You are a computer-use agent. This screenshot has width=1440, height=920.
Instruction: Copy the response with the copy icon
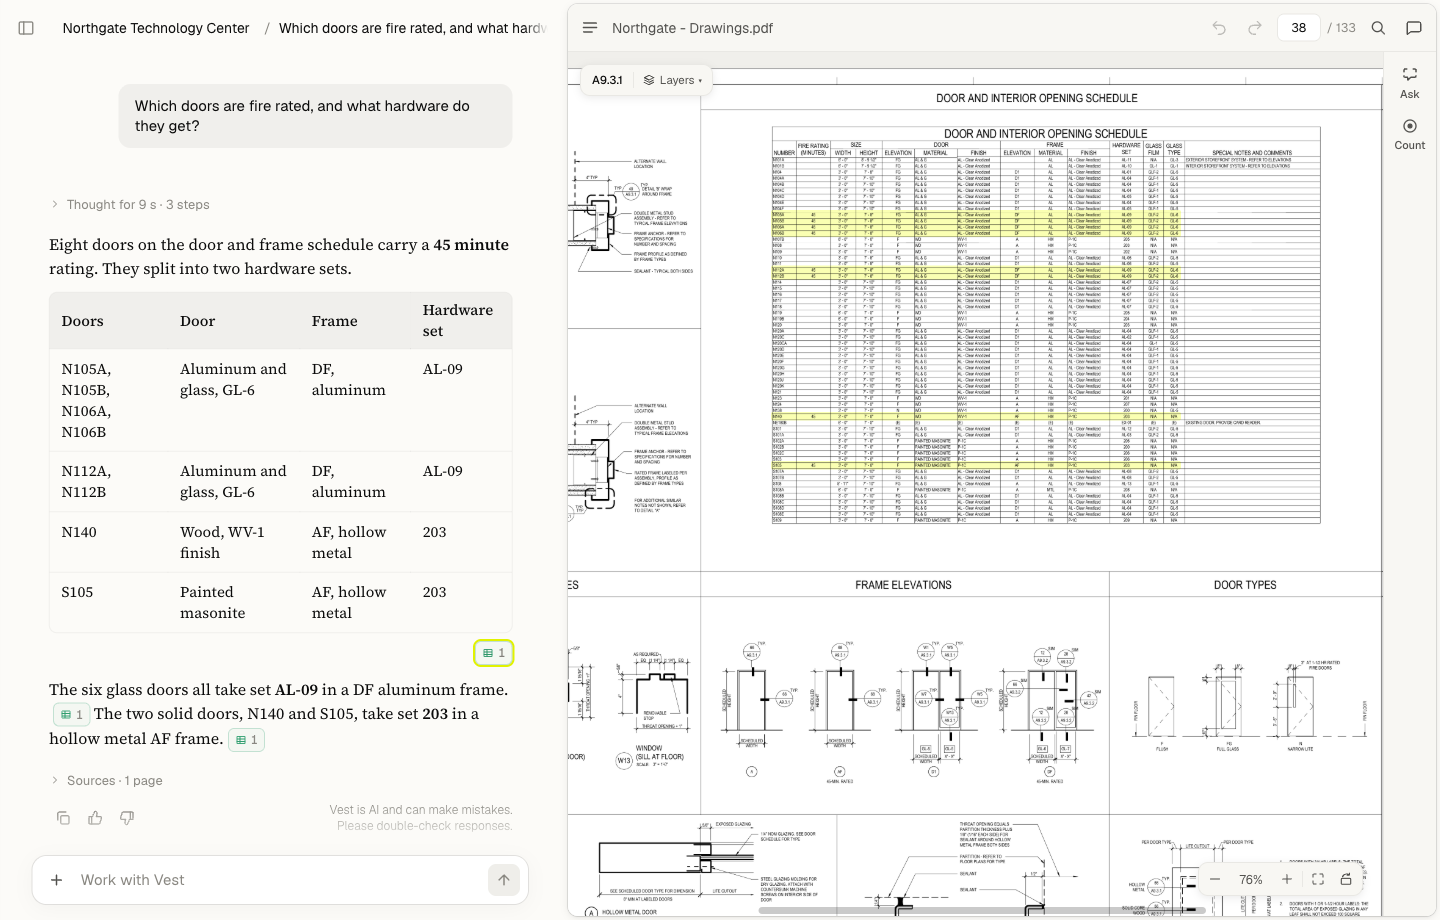point(63,818)
